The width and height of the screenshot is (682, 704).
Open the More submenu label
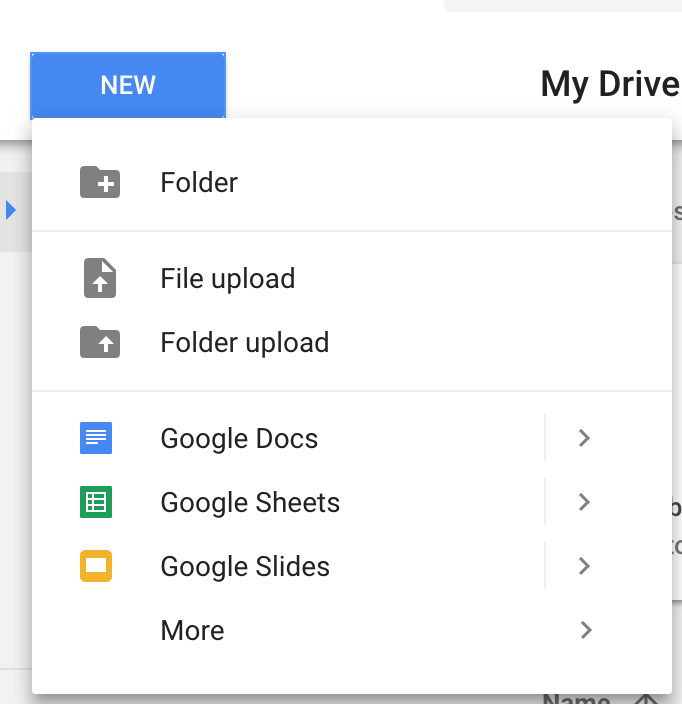pyautogui.click(x=192, y=630)
